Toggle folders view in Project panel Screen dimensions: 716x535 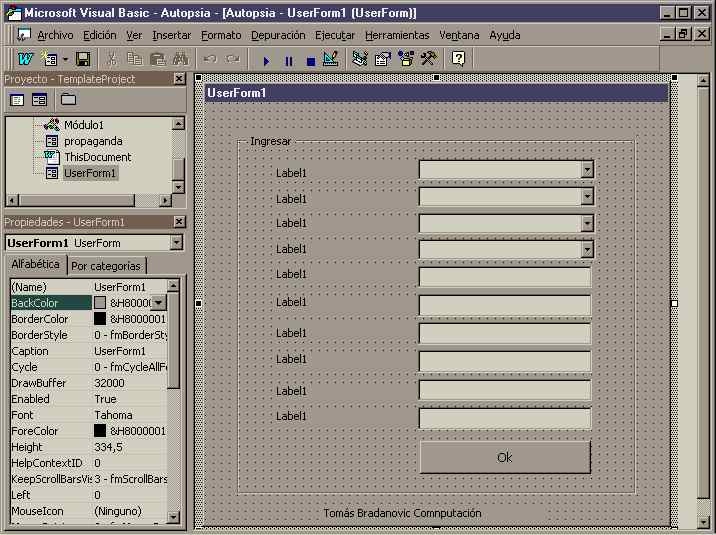[68, 99]
